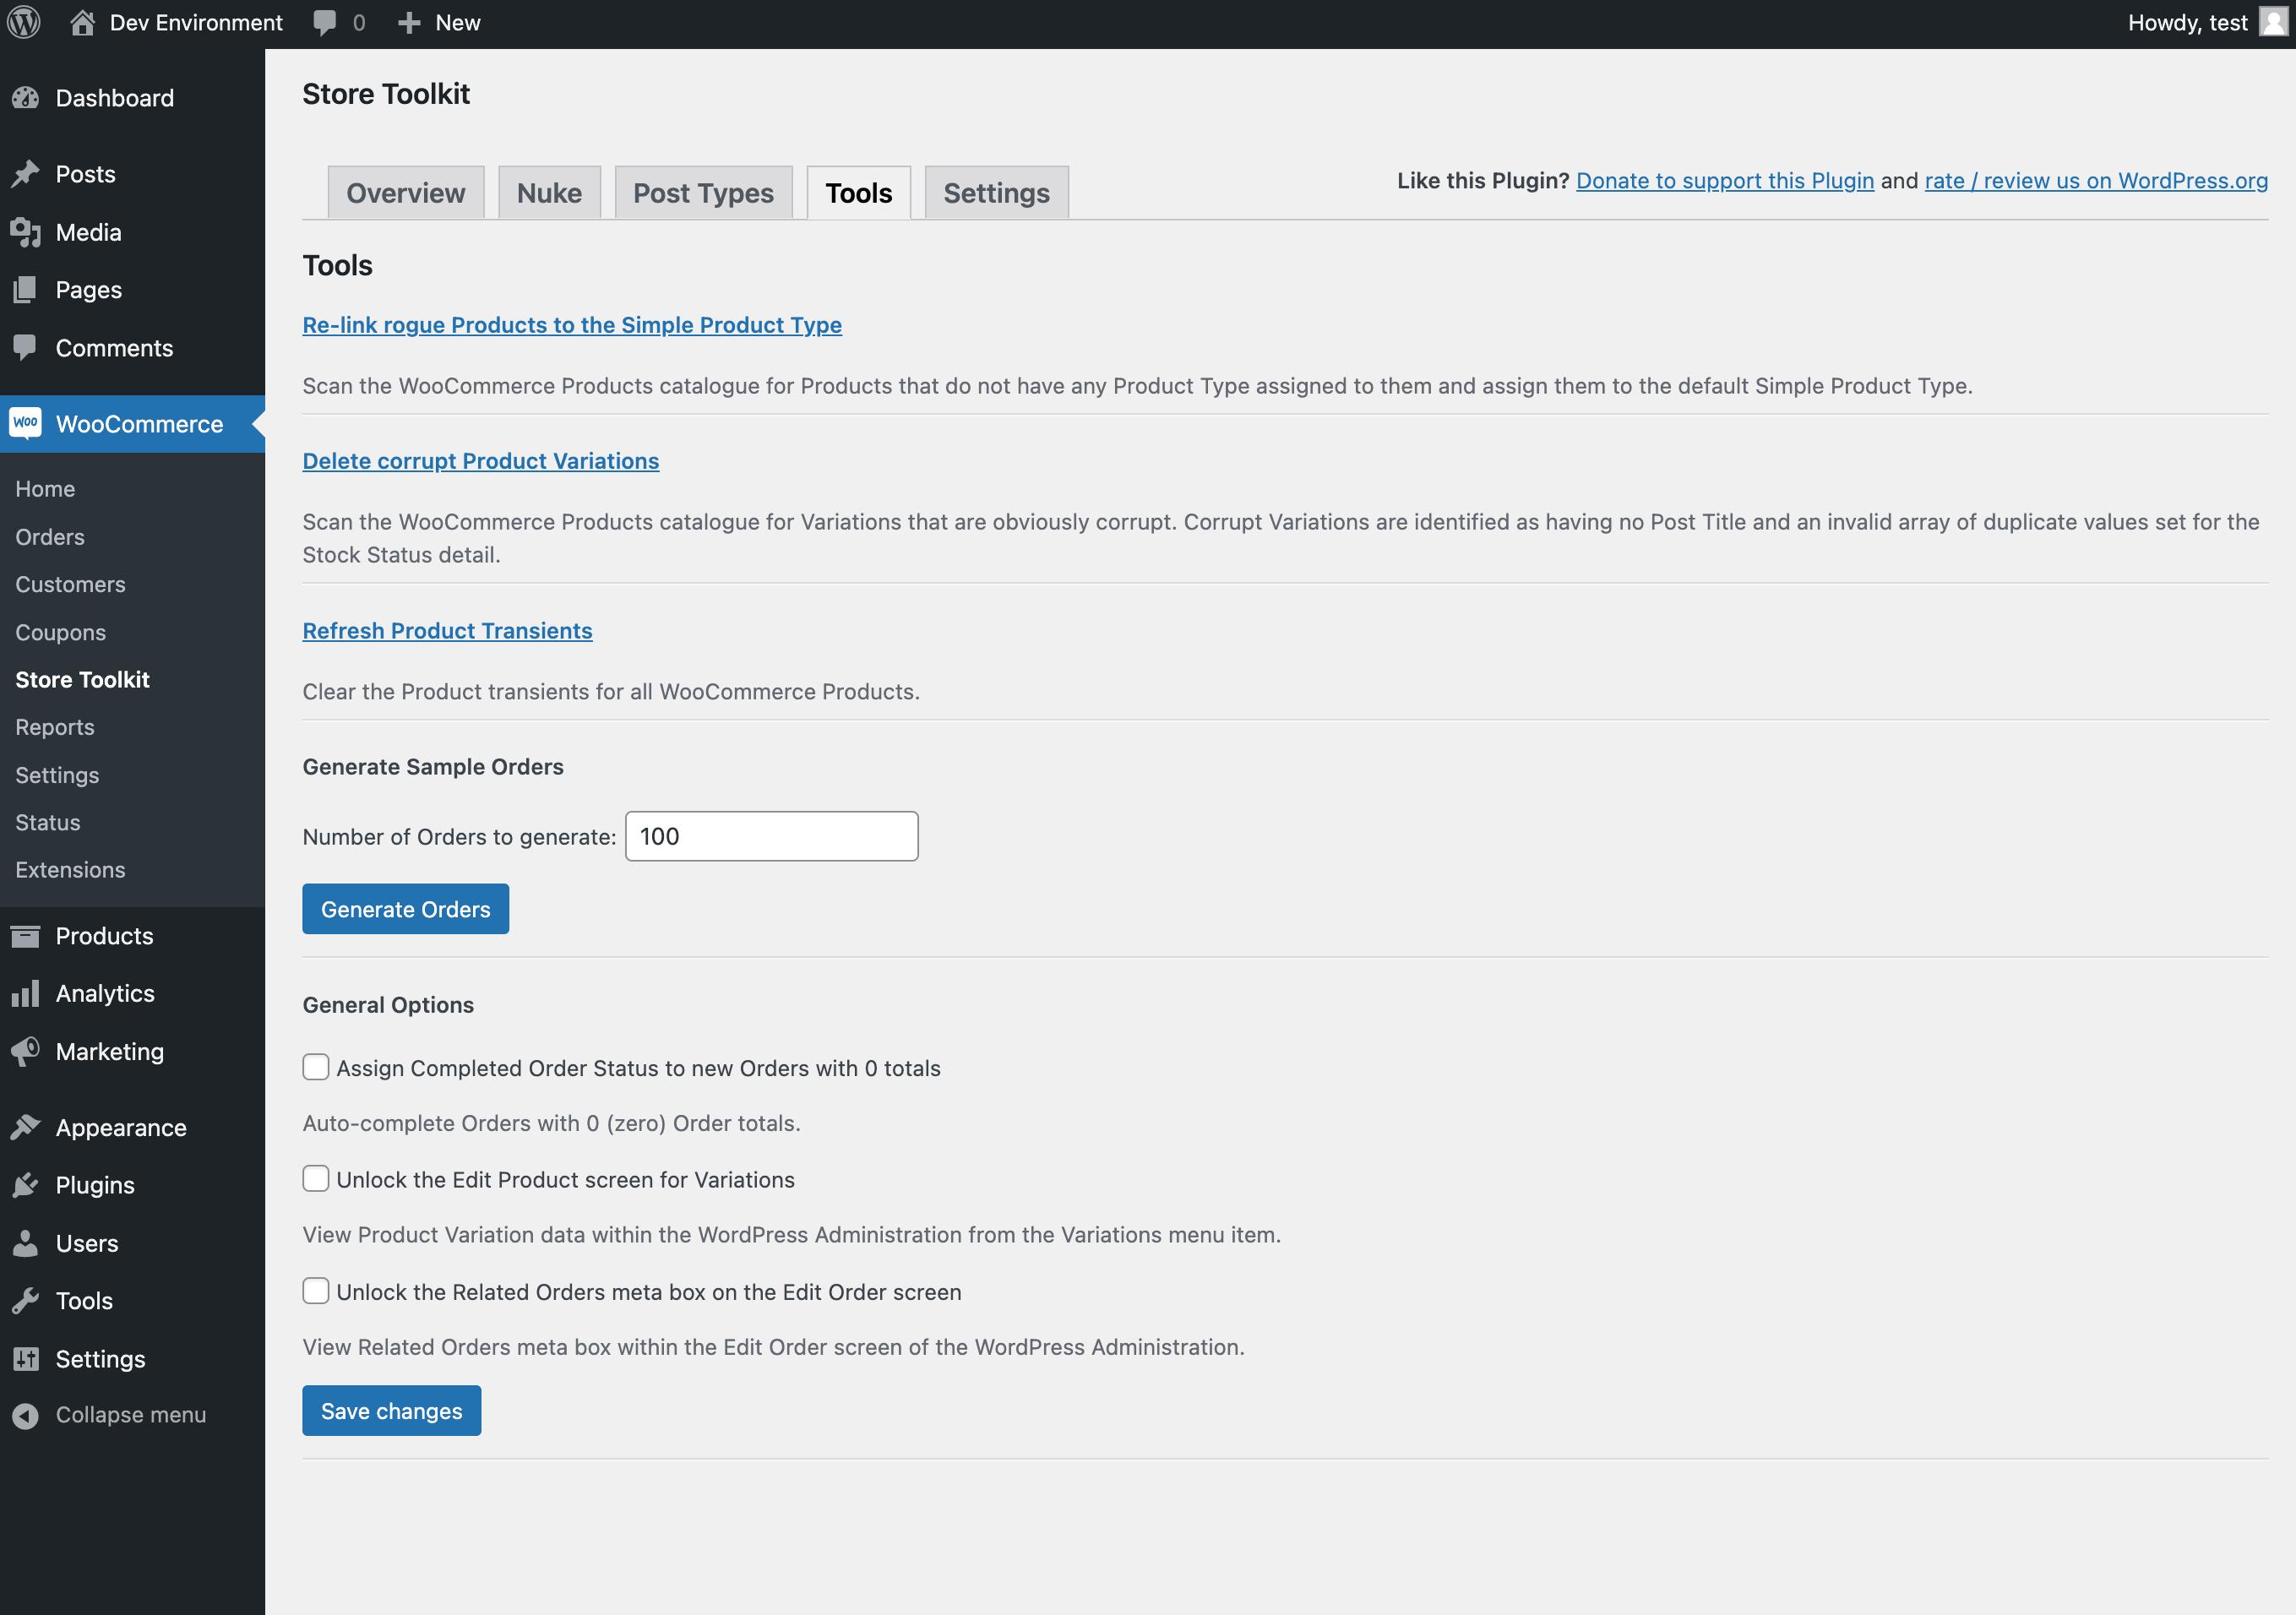The height and width of the screenshot is (1615, 2296).
Task: Click Re-link rogue Products link
Action: click(571, 324)
